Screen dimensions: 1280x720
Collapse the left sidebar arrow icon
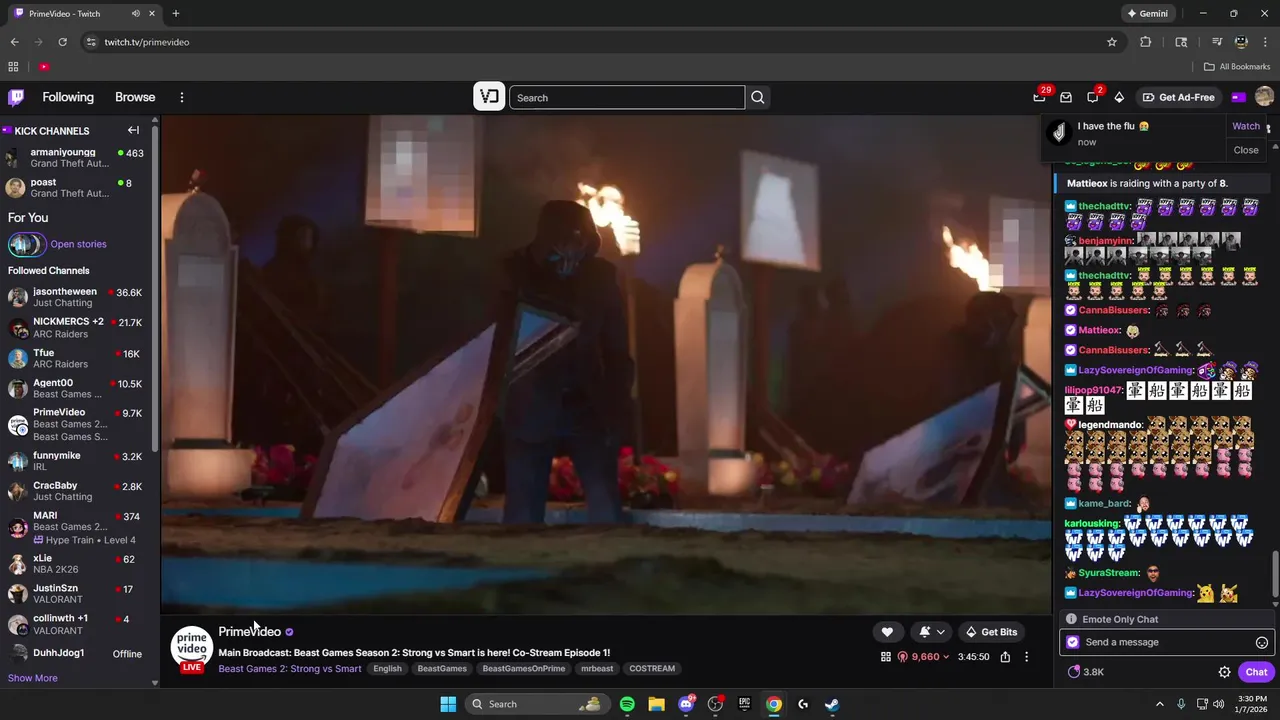tap(133, 130)
